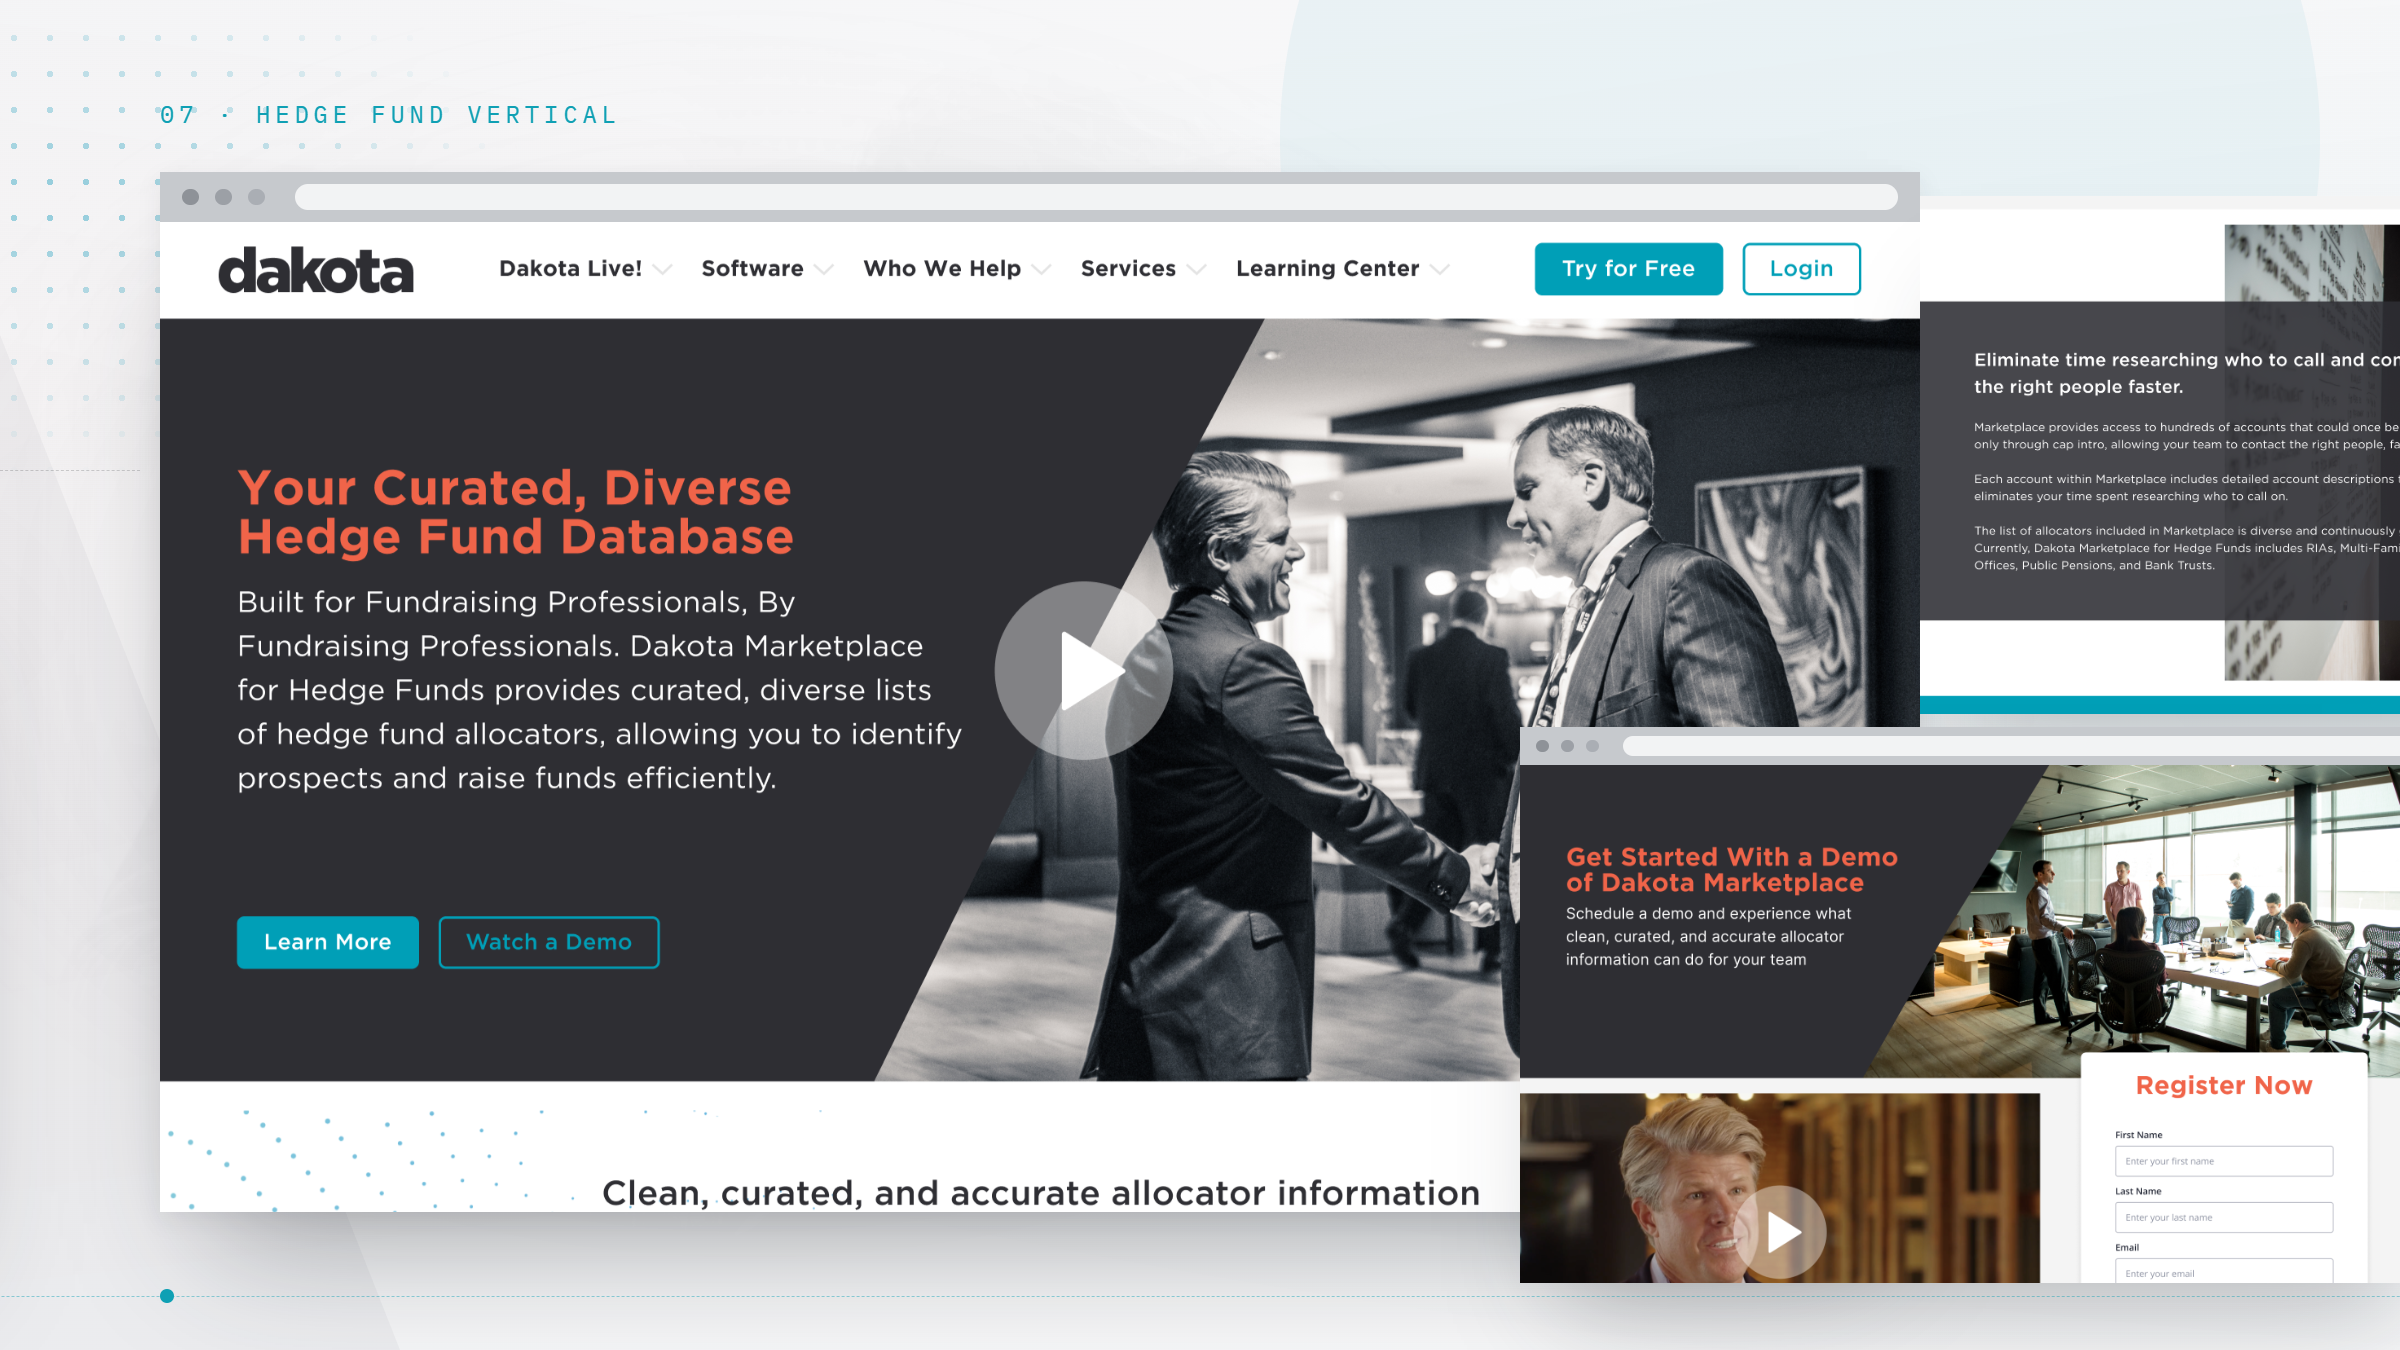Screen dimensions: 2400x1350
Task: Expand the Services menu chevron
Action: pyautogui.click(x=1196, y=269)
